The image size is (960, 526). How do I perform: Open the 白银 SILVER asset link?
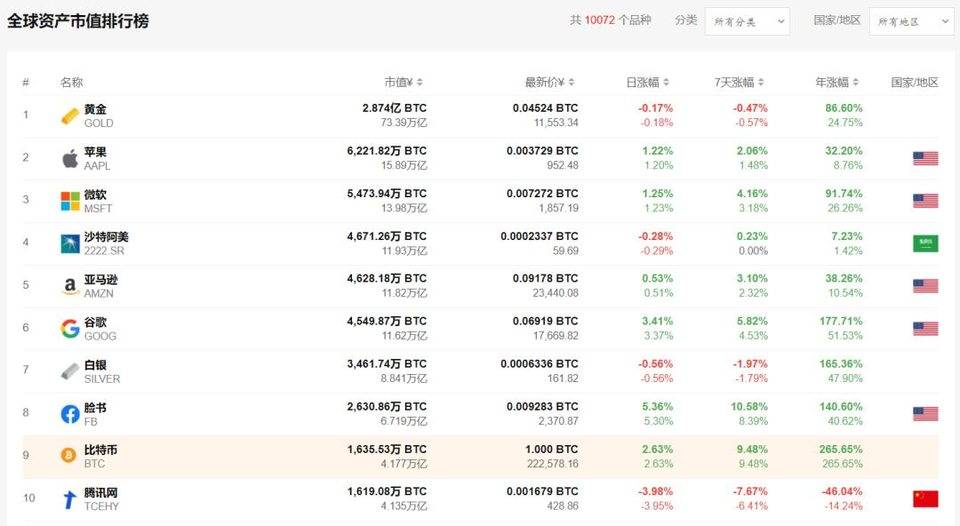click(102, 371)
